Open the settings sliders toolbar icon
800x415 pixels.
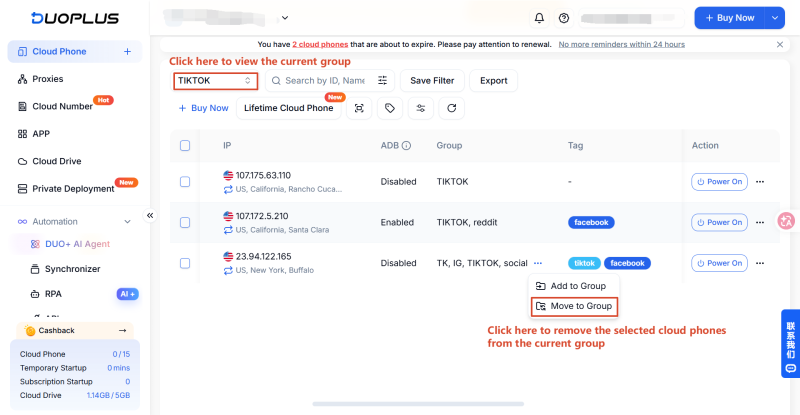click(x=420, y=108)
